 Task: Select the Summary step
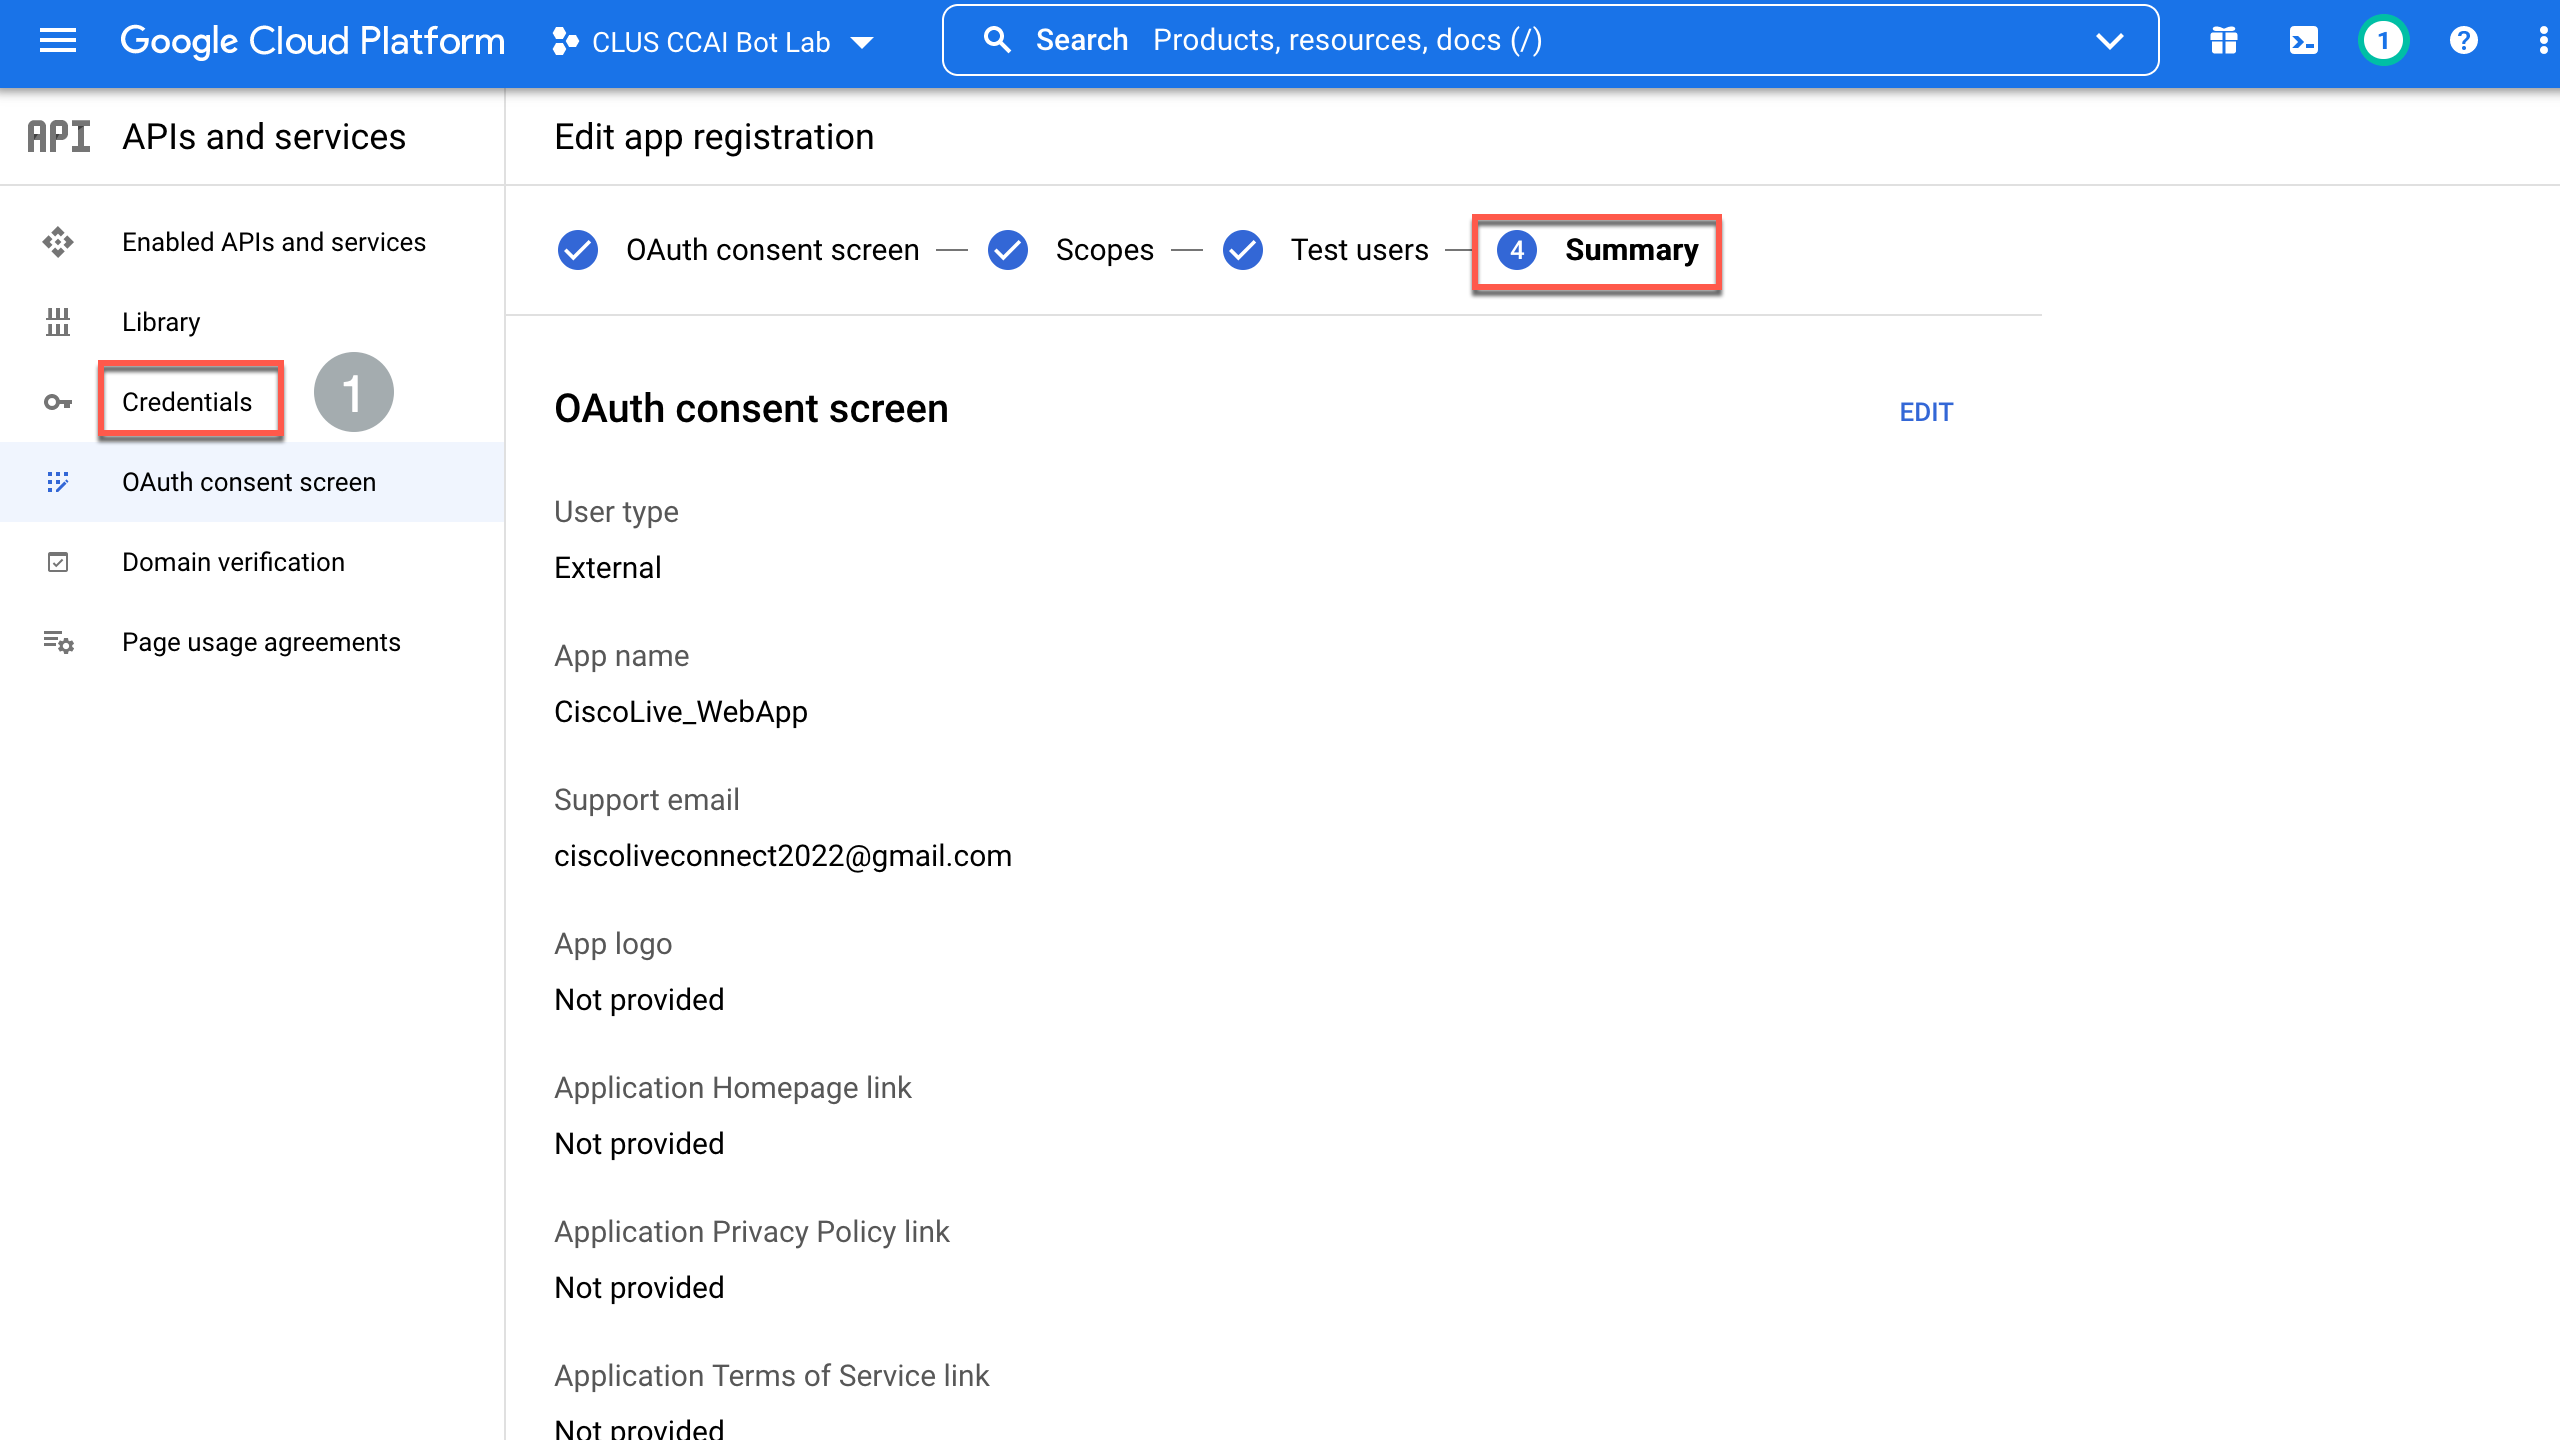[1631, 250]
